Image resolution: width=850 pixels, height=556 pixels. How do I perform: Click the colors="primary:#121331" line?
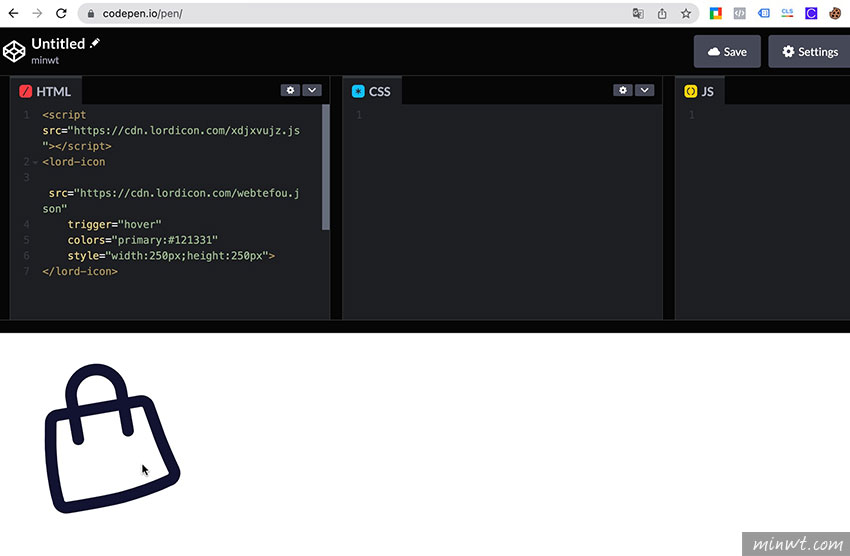tap(143, 240)
